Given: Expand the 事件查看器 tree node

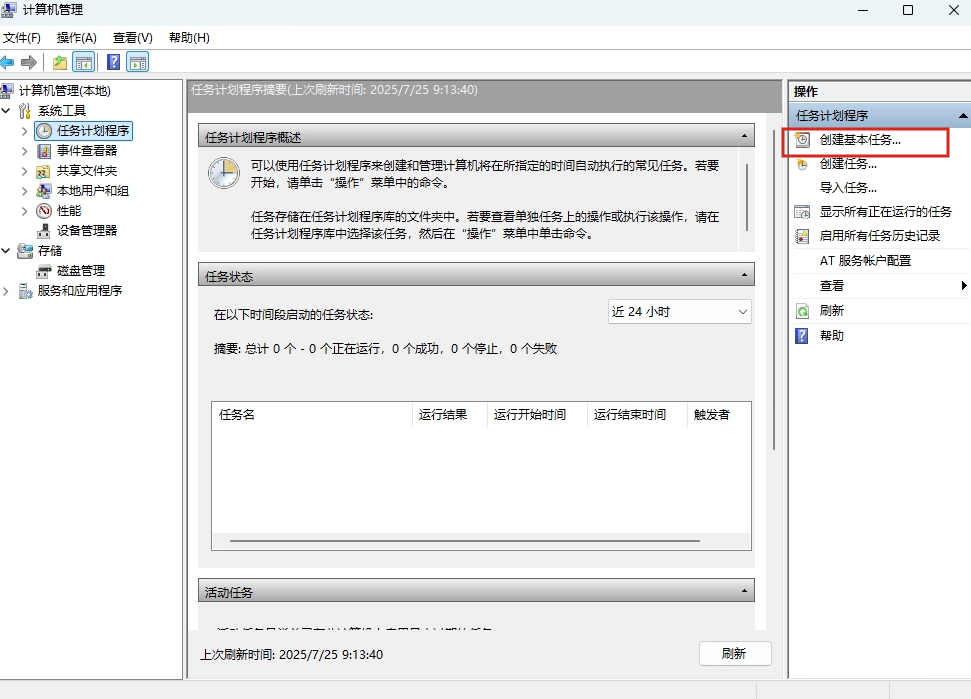Looking at the screenshot, I should tap(24, 151).
